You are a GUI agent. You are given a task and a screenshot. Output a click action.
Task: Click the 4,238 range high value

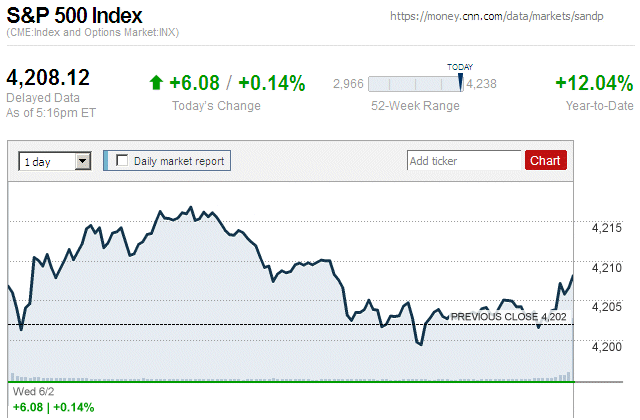point(481,84)
